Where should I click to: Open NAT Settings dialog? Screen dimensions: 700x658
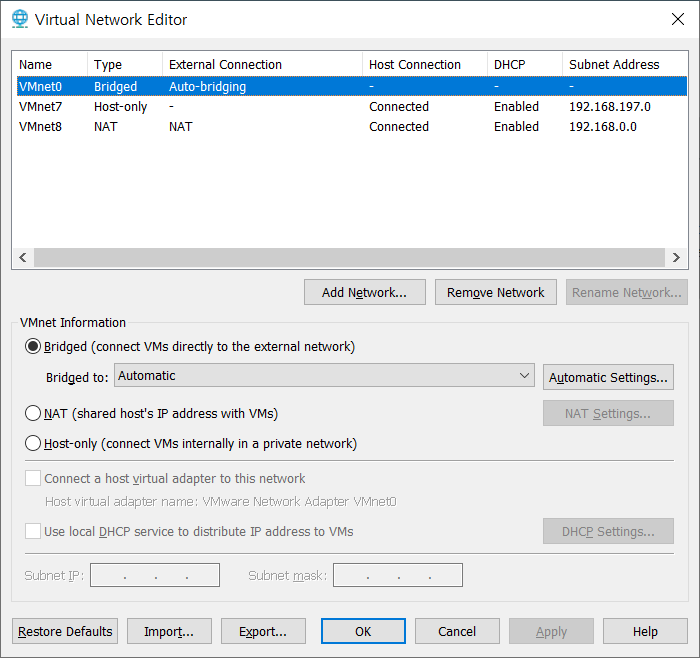608,413
